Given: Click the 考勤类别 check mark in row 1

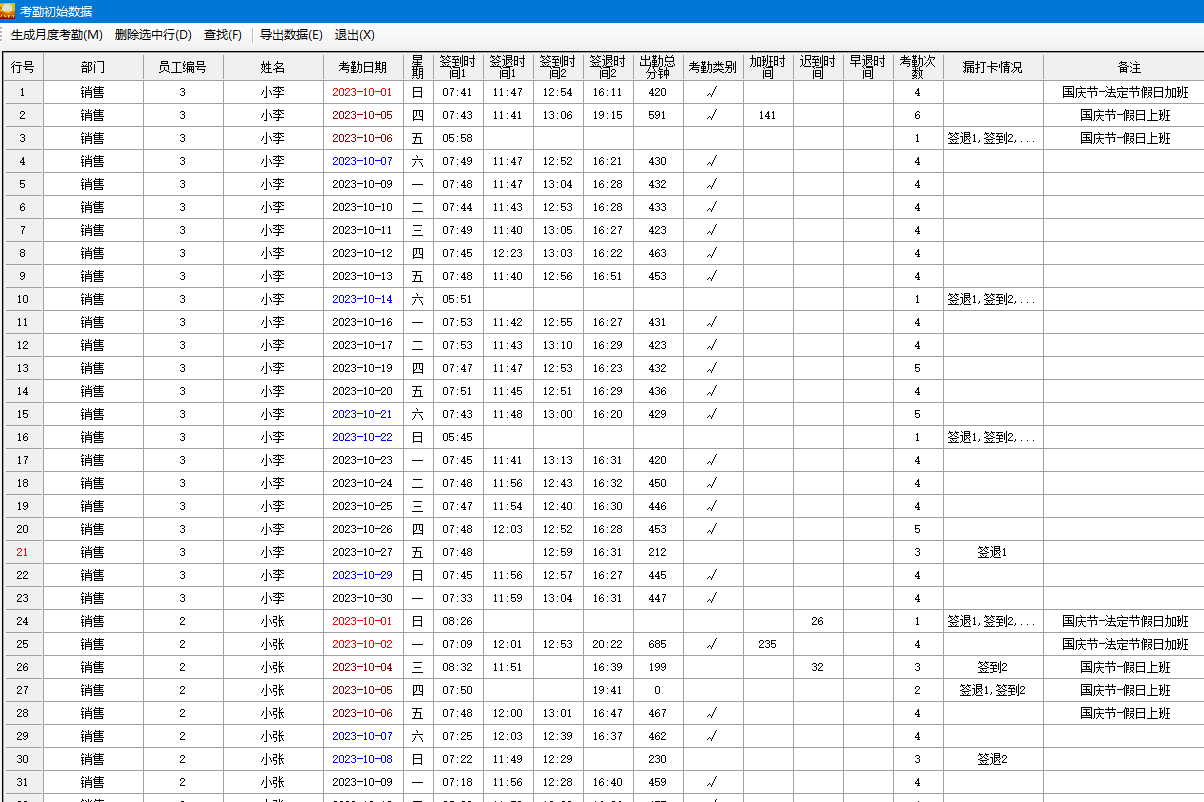Looking at the screenshot, I should pyautogui.click(x=712, y=92).
